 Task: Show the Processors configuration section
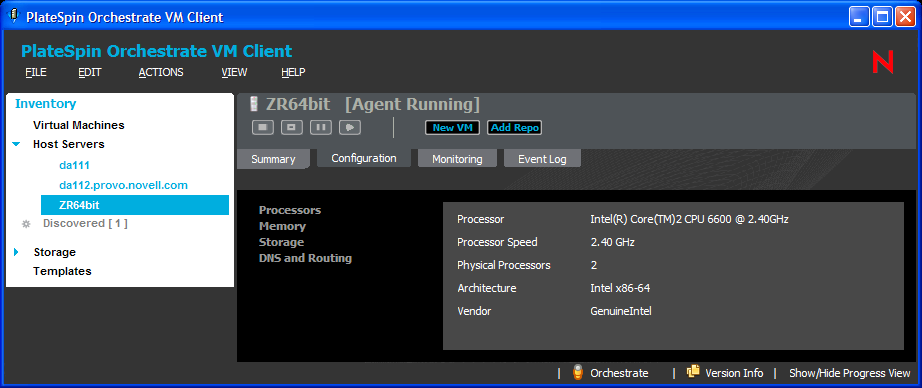tap(290, 210)
